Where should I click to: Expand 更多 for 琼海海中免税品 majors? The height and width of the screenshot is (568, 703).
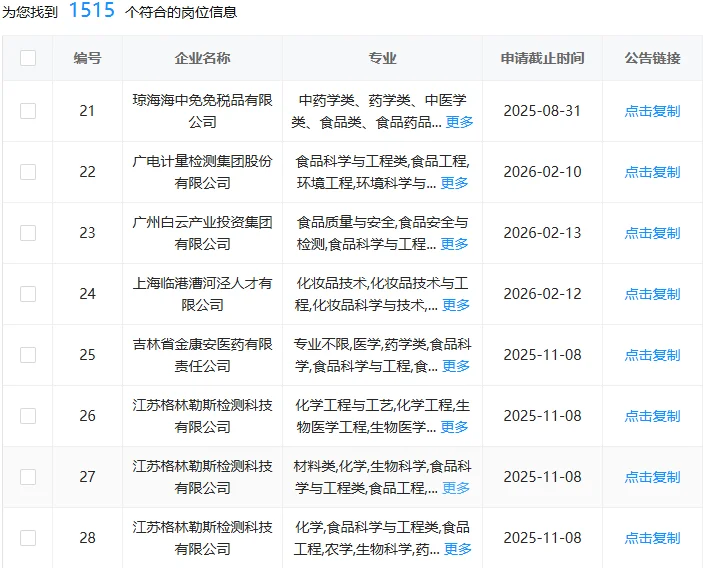point(460,122)
